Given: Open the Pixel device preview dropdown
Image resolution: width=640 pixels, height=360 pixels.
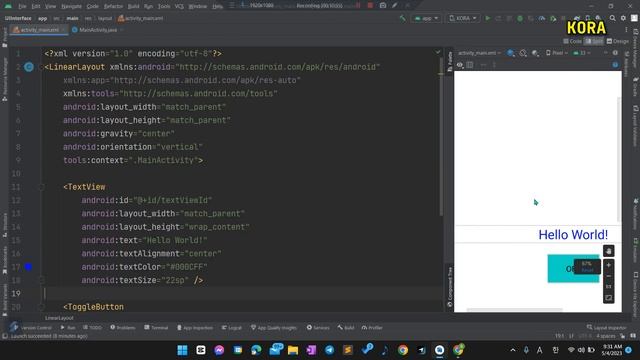Looking at the screenshot, I should [x=557, y=53].
